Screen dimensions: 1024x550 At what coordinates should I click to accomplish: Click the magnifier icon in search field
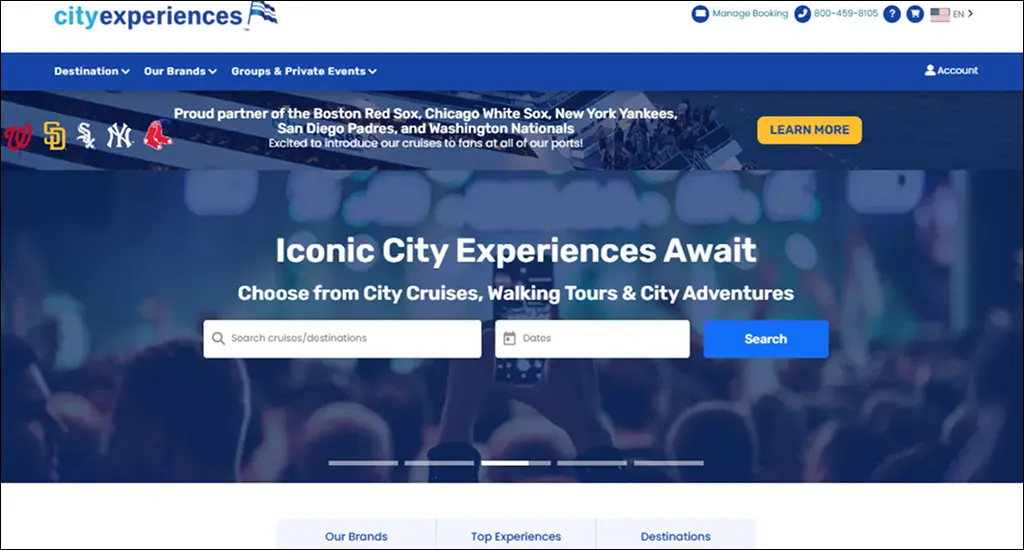218,338
